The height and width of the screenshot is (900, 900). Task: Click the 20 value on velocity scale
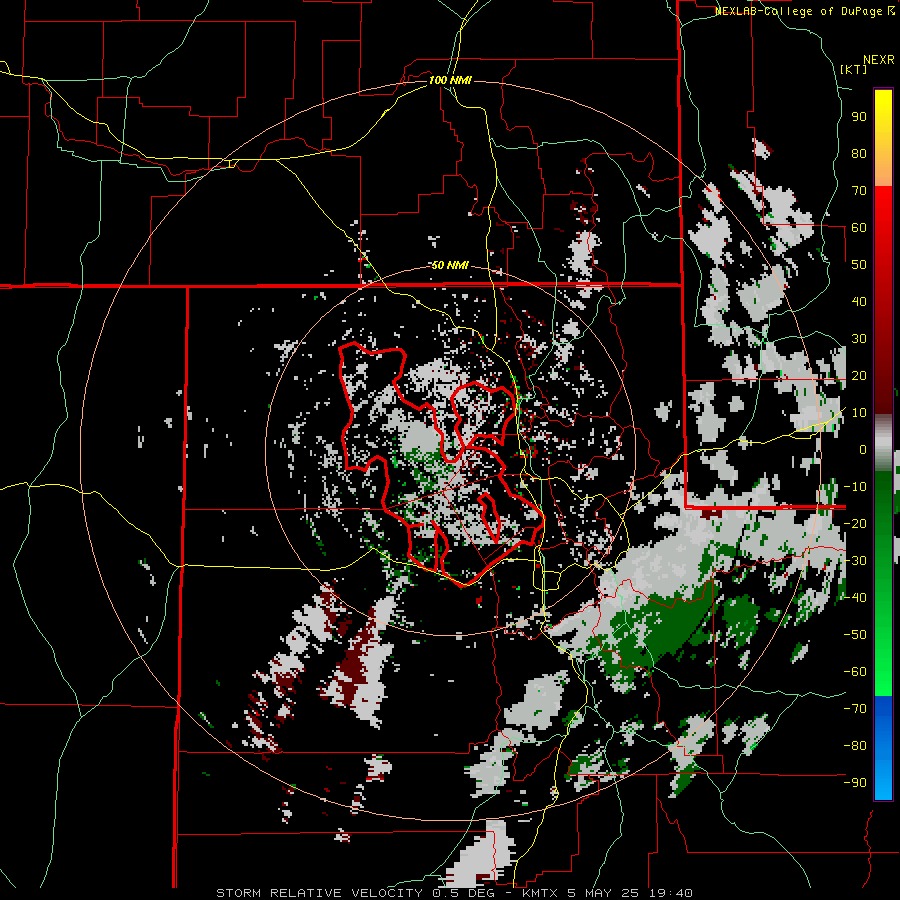pos(859,375)
